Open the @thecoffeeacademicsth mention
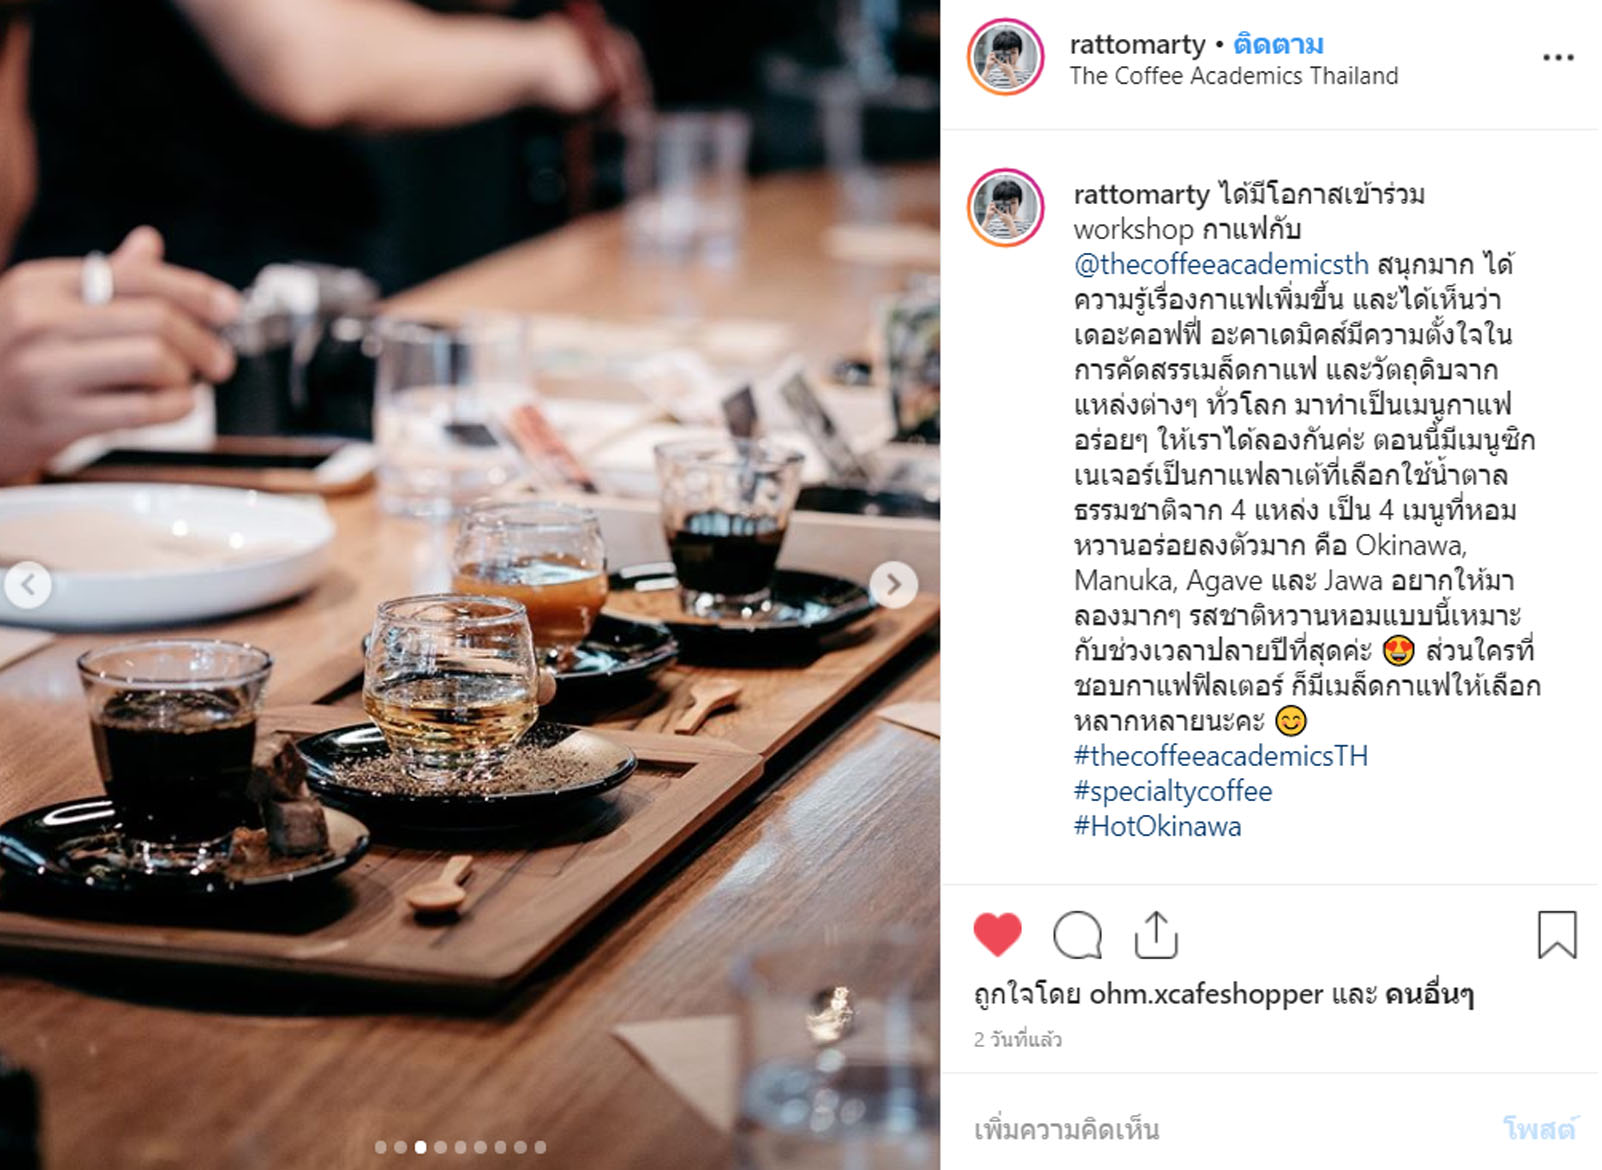The width and height of the screenshot is (1602, 1170). point(1221,264)
